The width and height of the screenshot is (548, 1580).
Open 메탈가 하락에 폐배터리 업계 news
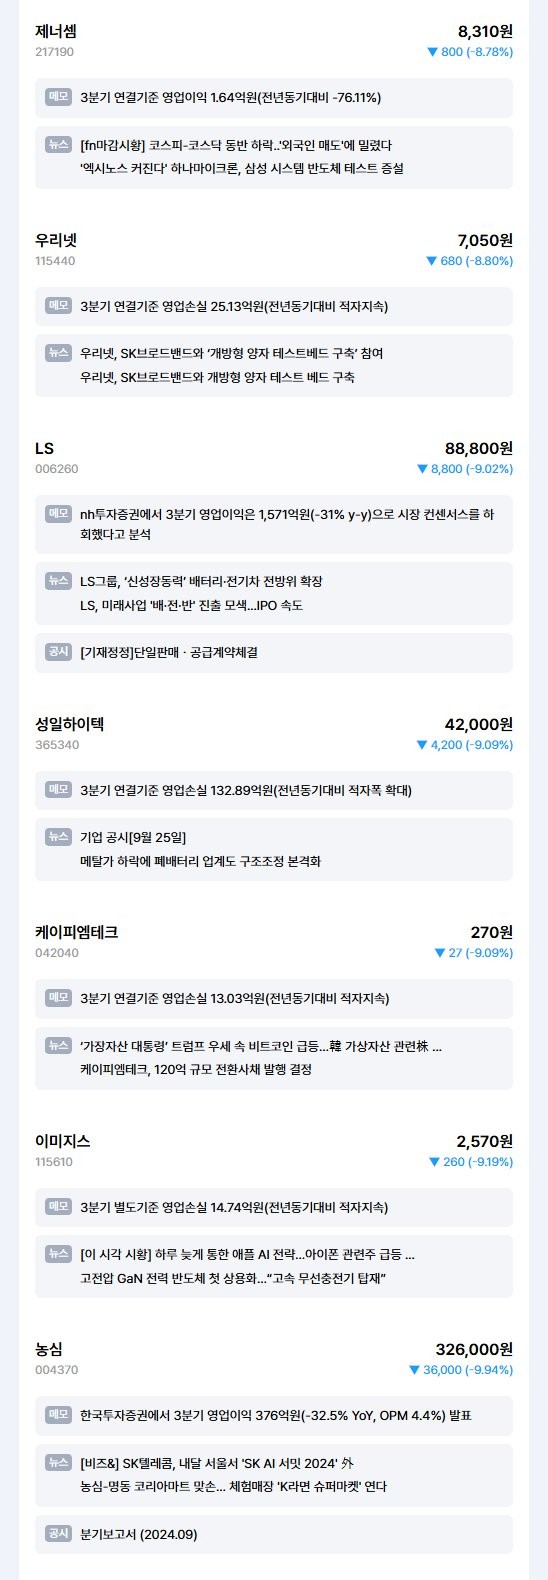[x=201, y=862]
